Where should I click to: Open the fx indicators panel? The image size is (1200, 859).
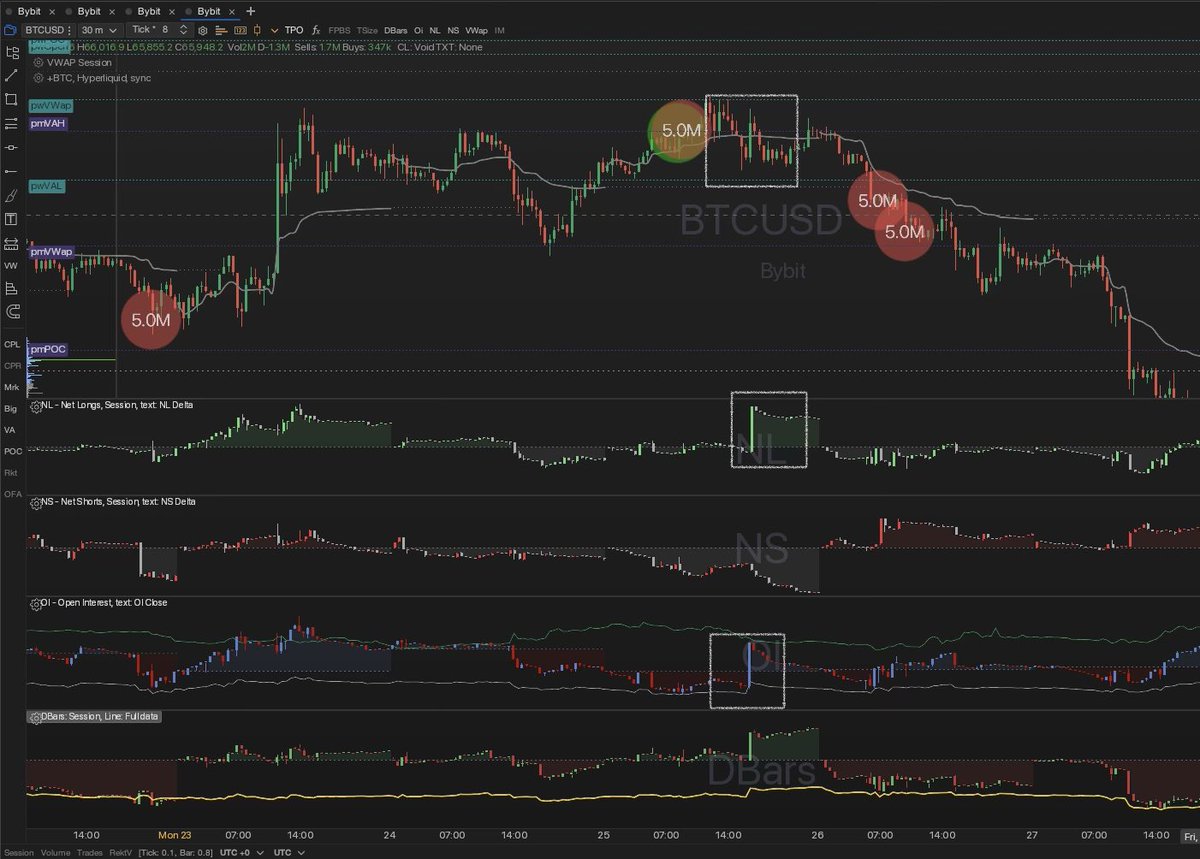pyautogui.click(x=315, y=29)
